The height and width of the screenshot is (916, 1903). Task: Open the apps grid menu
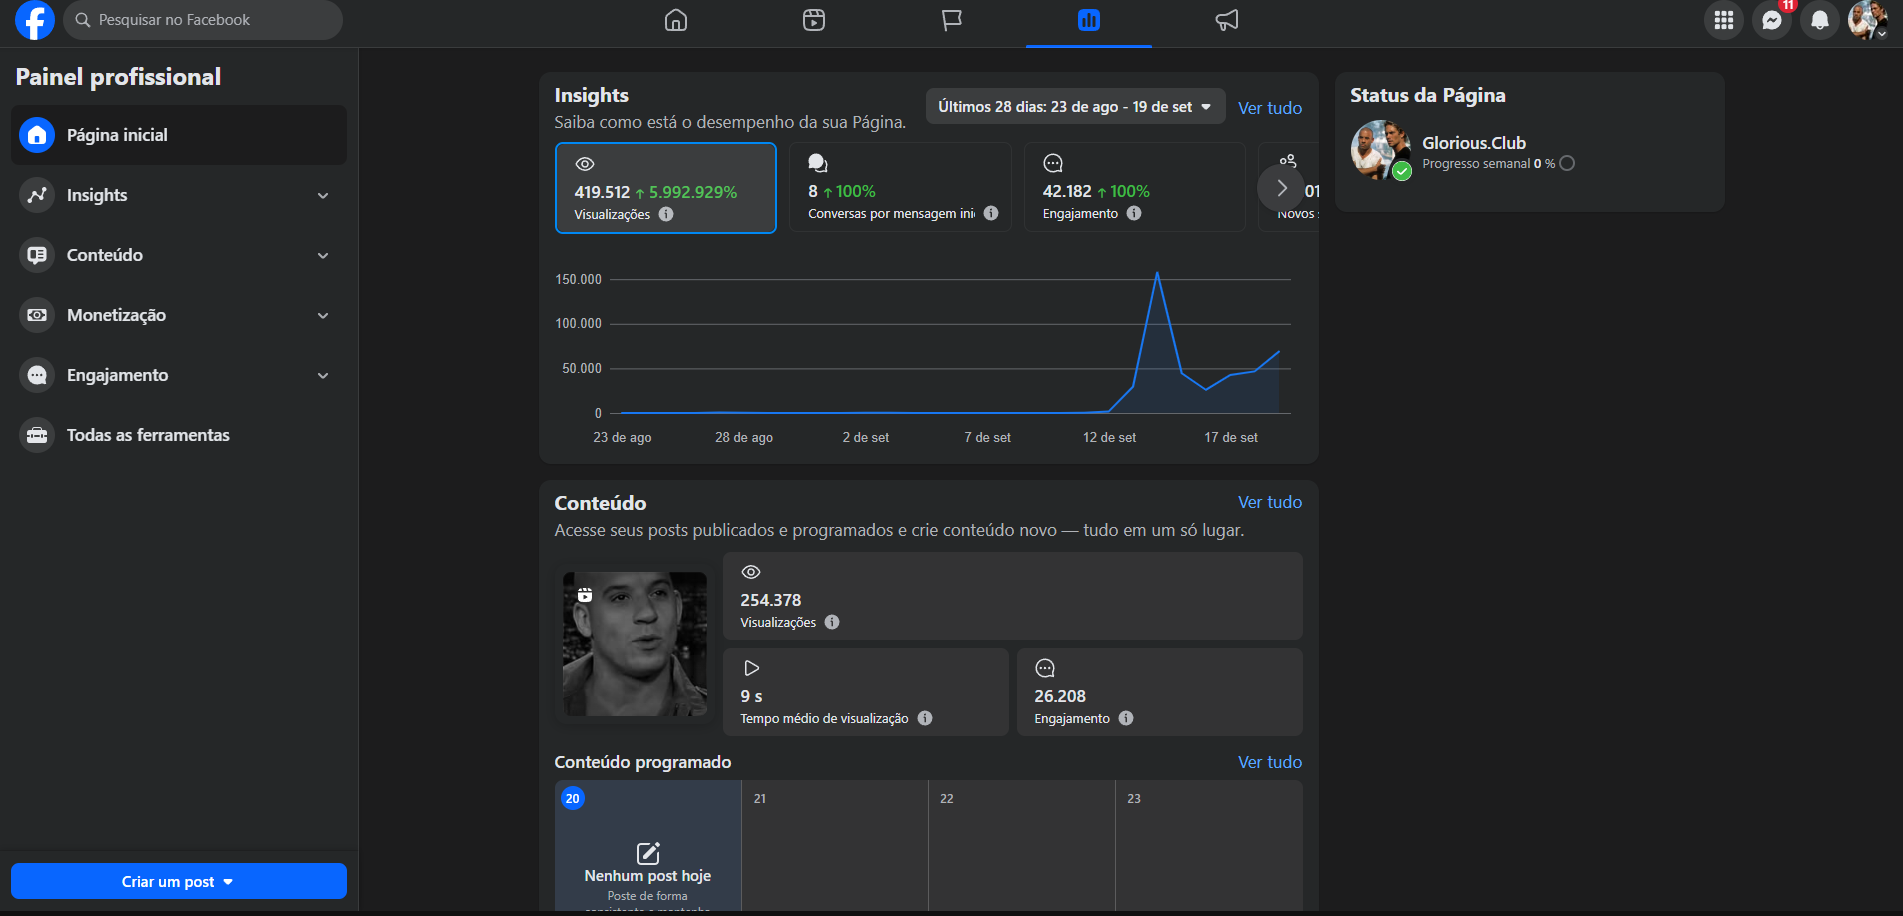coord(1724,20)
